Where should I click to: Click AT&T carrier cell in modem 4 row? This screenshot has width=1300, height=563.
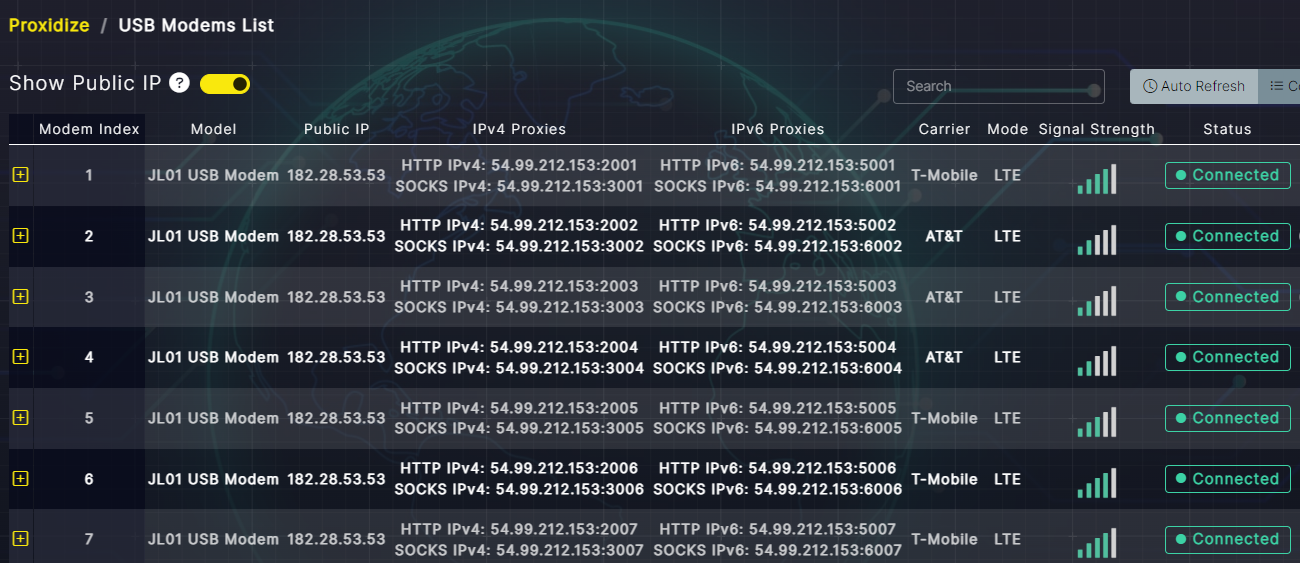click(x=944, y=357)
